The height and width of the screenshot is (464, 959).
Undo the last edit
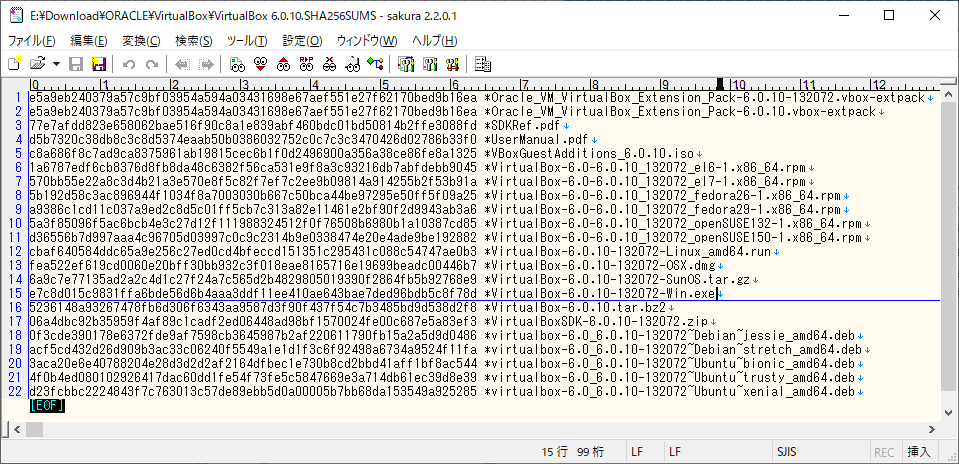(128, 64)
